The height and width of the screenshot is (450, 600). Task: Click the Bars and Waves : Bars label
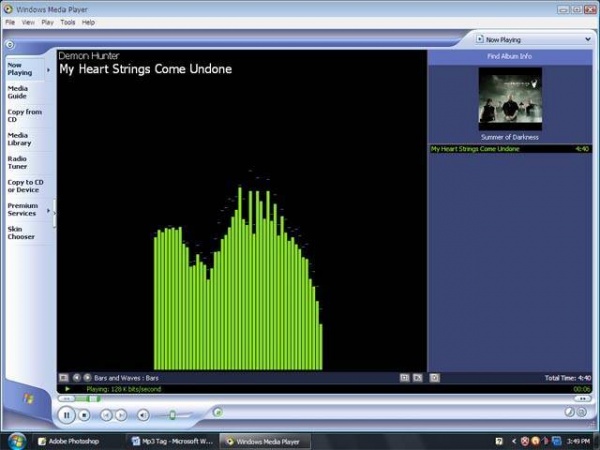pyautogui.click(x=126, y=378)
